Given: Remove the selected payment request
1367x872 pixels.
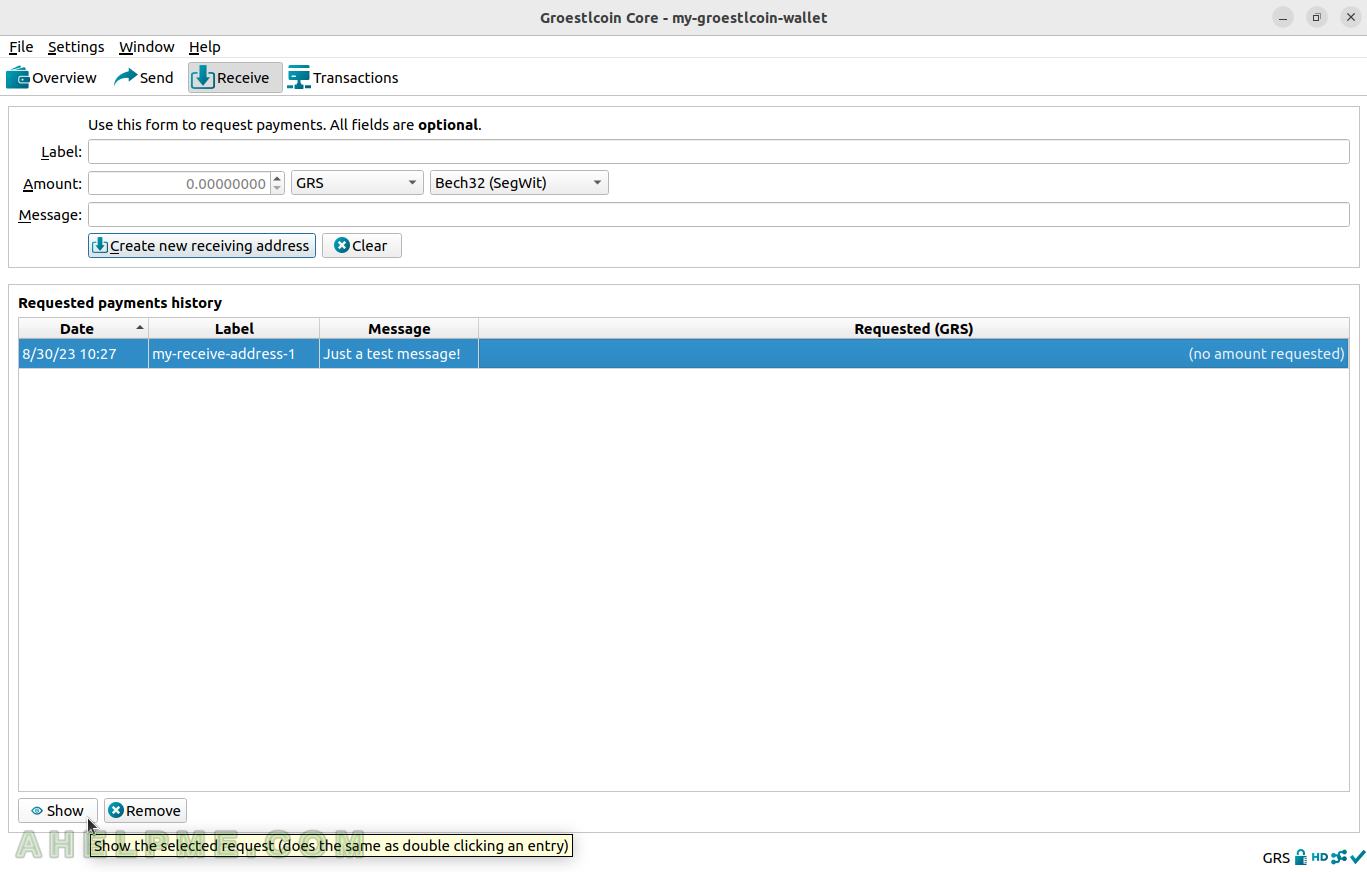Looking at the screenshot, I should point(145,811).
